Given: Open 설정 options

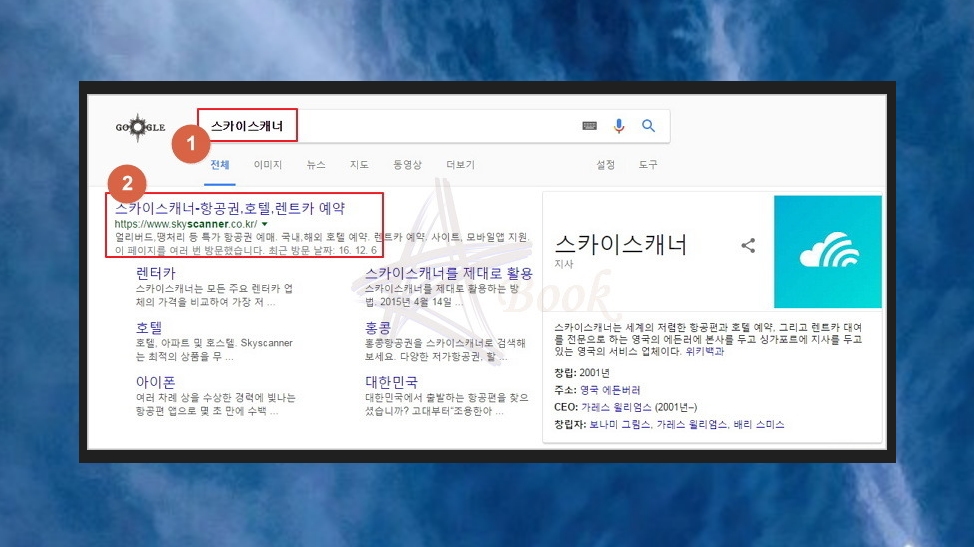Looking at the screenshot, I should pyautogui.click(x=605, y=165).
